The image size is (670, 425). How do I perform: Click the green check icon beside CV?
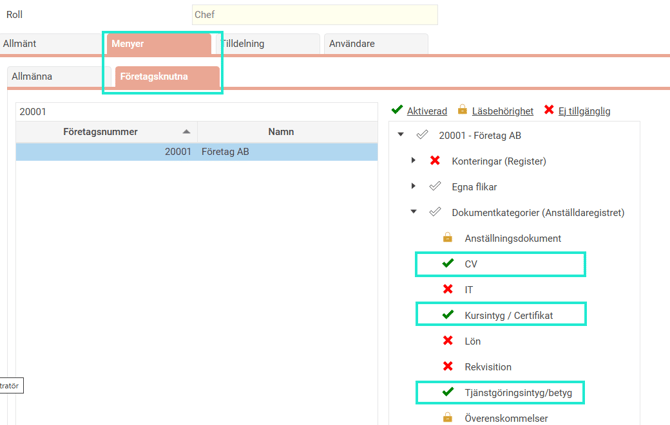pos(448,264)
